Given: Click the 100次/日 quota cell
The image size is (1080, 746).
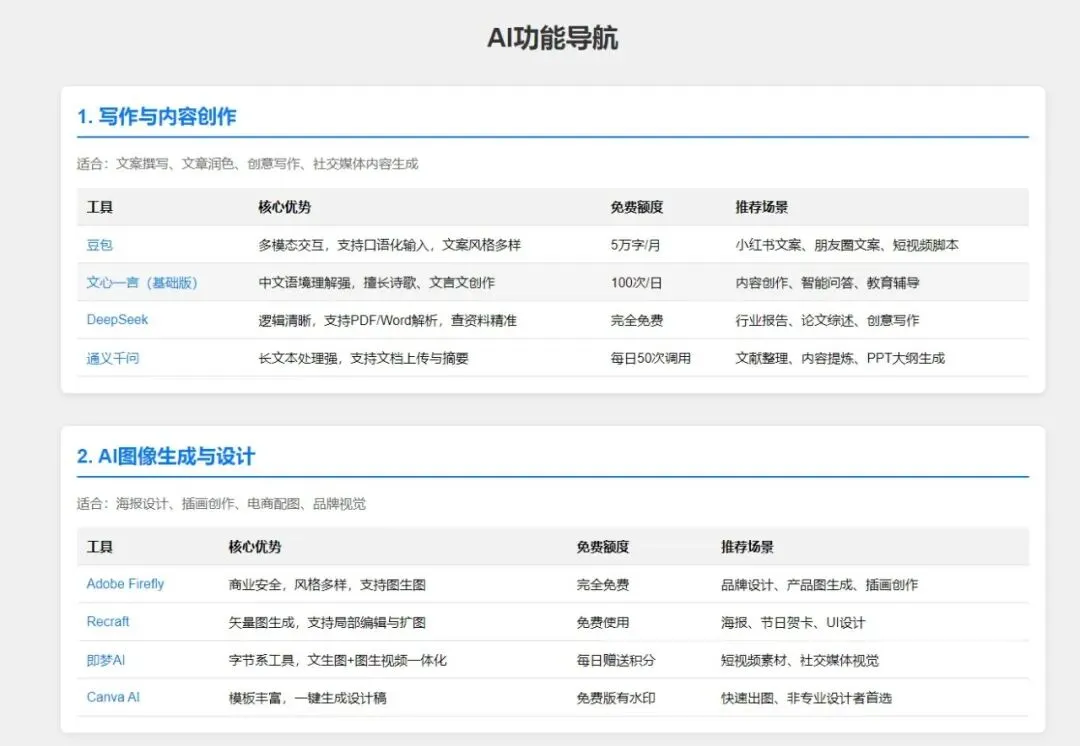Looking at the screenshot, I should 636,282.
